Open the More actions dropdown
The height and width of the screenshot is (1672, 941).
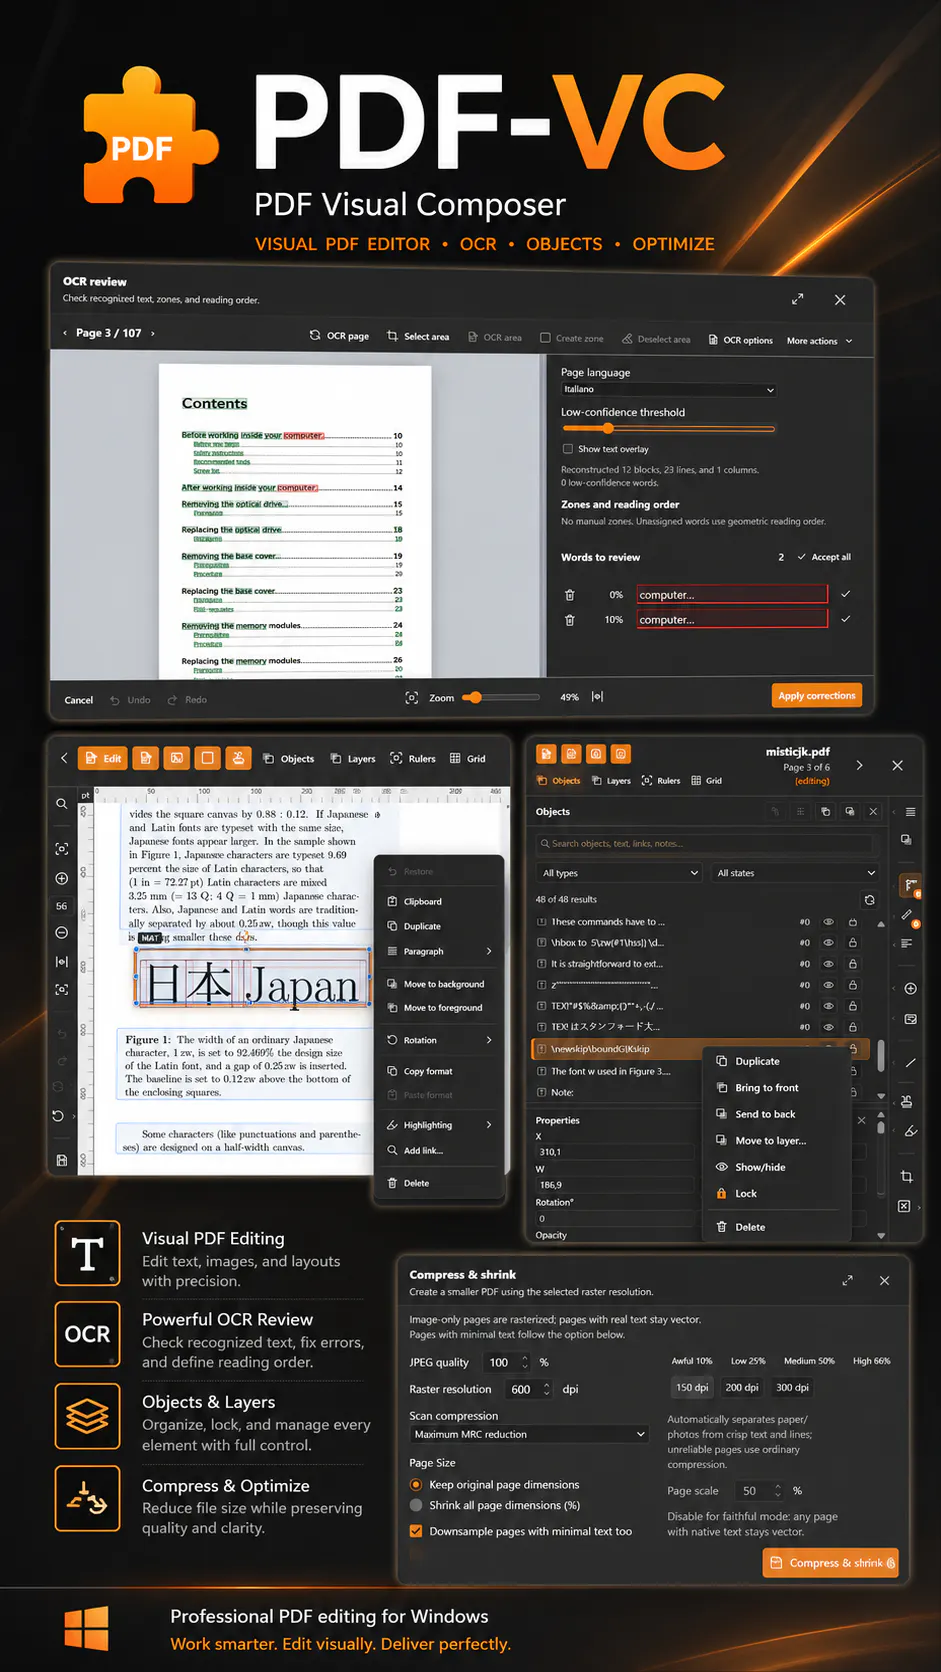[x=820, y=341]
